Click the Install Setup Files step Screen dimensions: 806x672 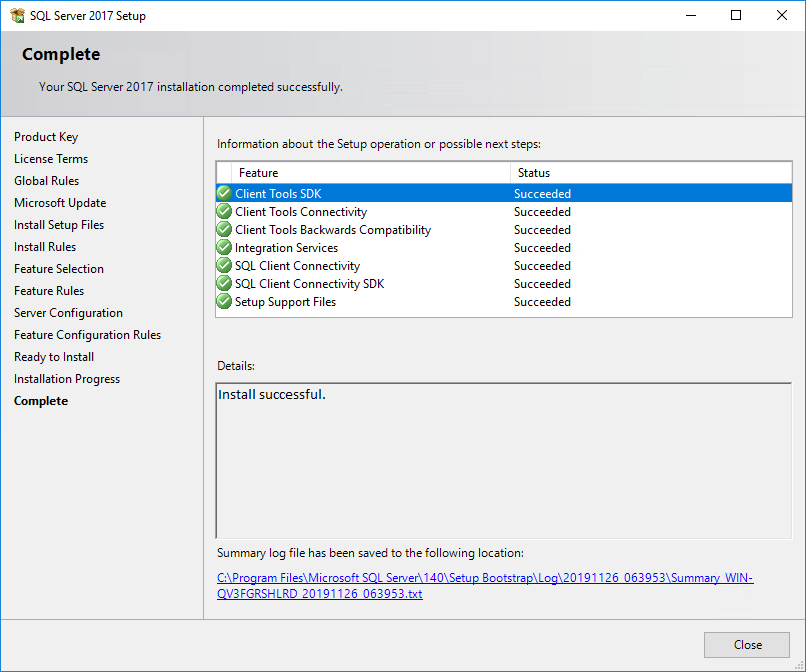click(59, 225)
